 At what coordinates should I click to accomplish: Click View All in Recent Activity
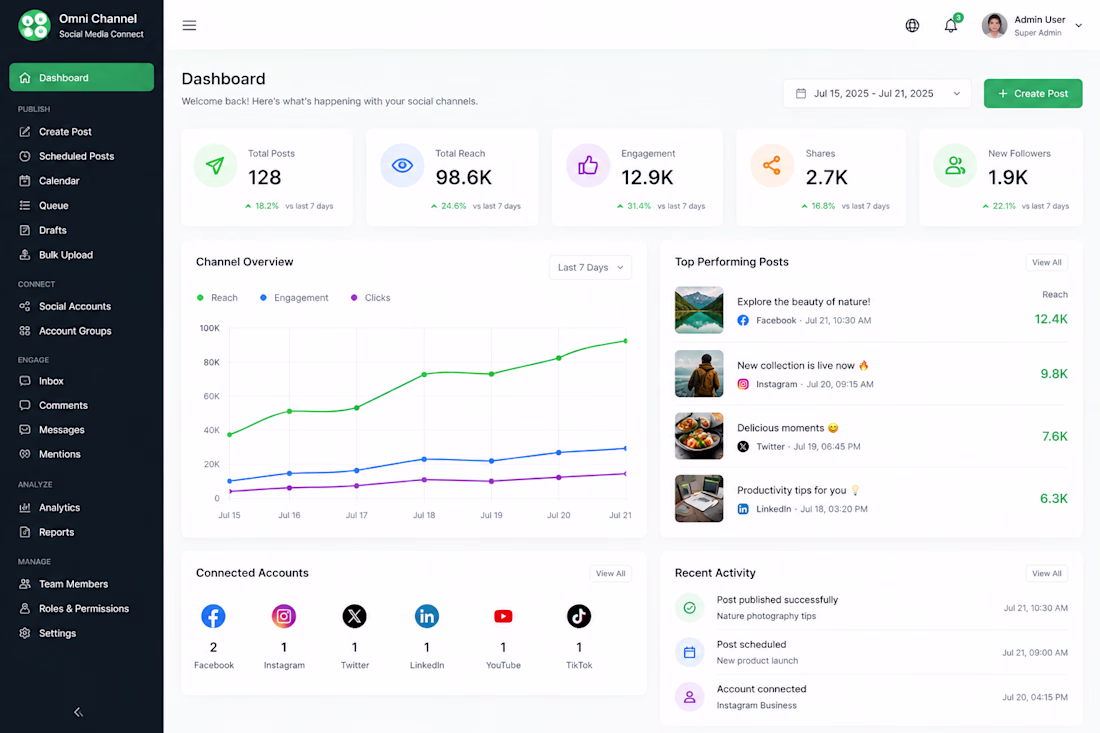(1047, 573)
